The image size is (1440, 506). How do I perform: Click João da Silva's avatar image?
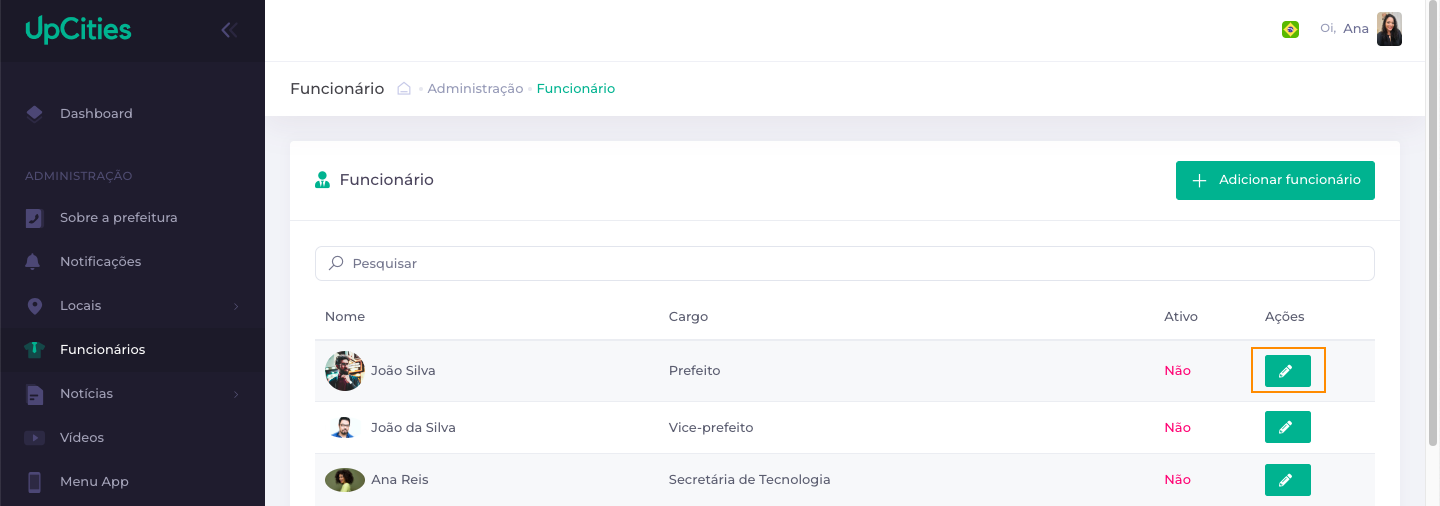(343, 427)
